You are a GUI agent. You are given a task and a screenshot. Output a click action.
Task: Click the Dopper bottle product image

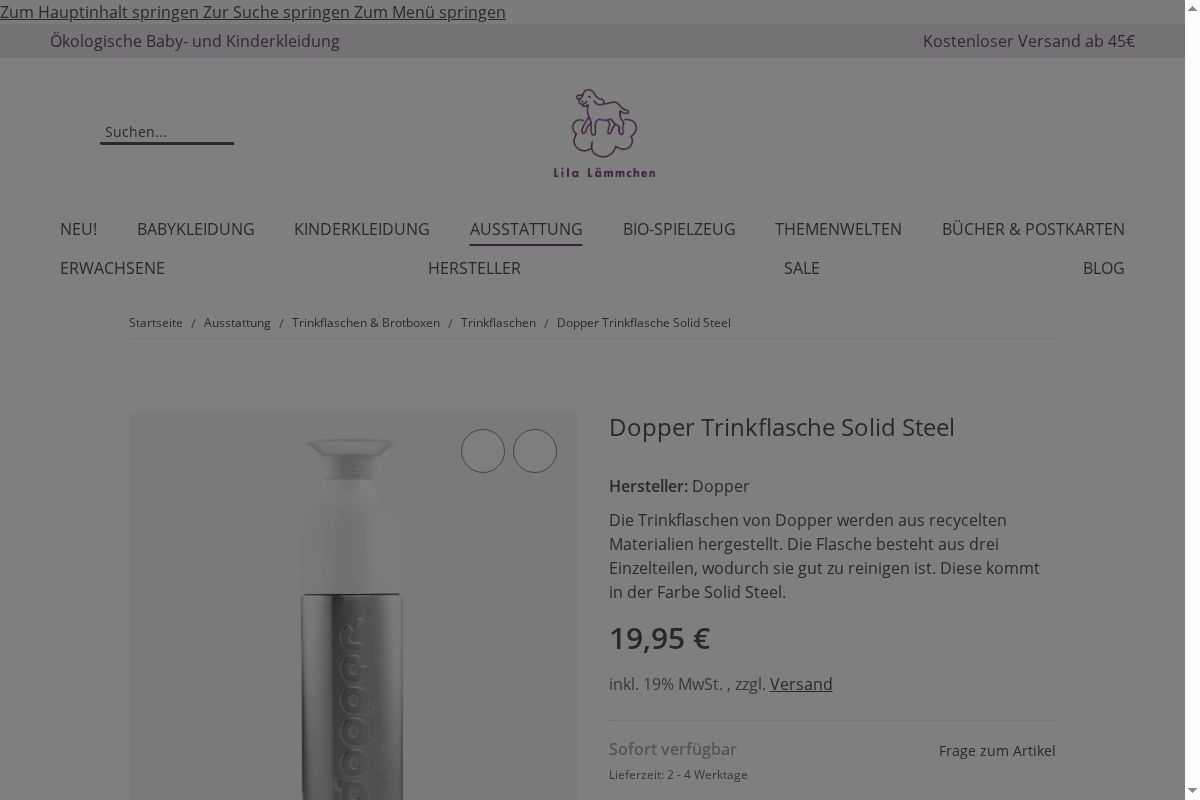354,607
